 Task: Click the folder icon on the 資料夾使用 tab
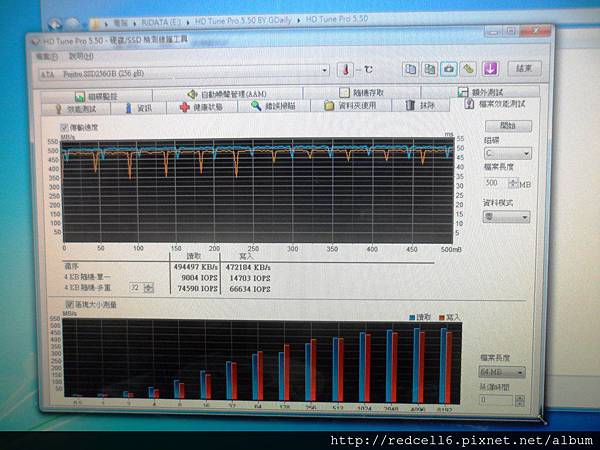[329, 106]
